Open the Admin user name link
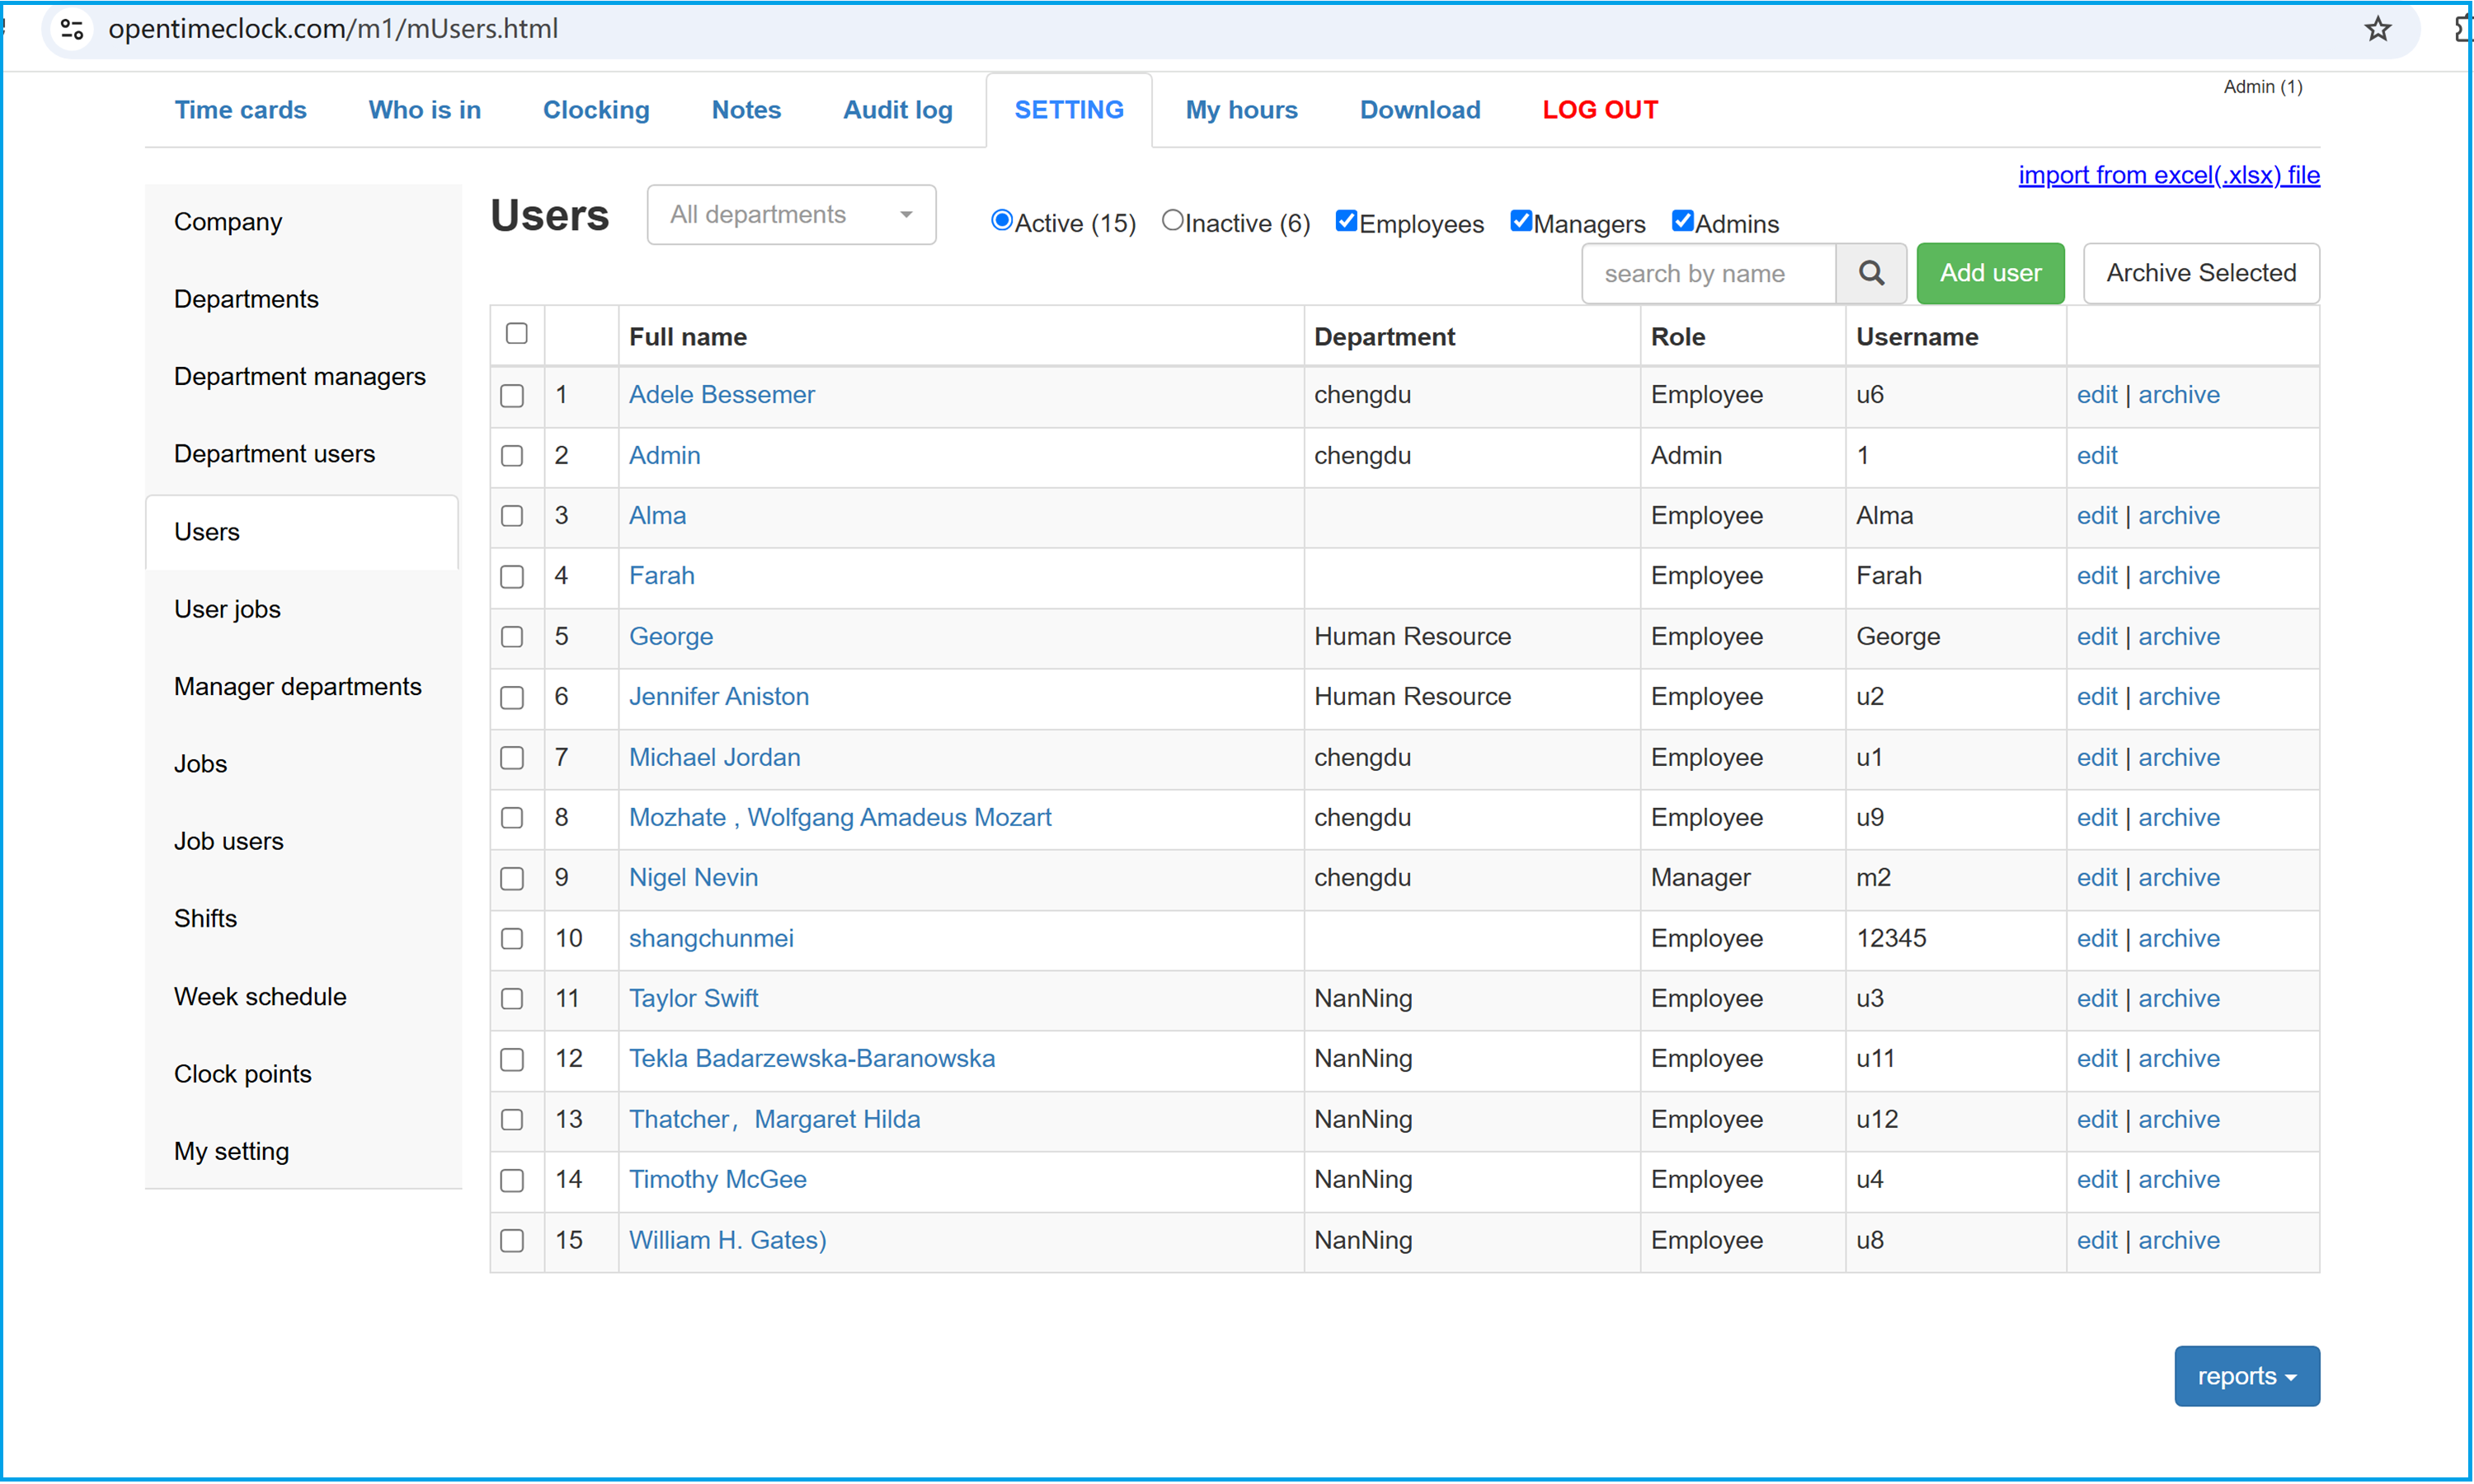Screen dimensions: 2474x1484 tap(664, 456)
